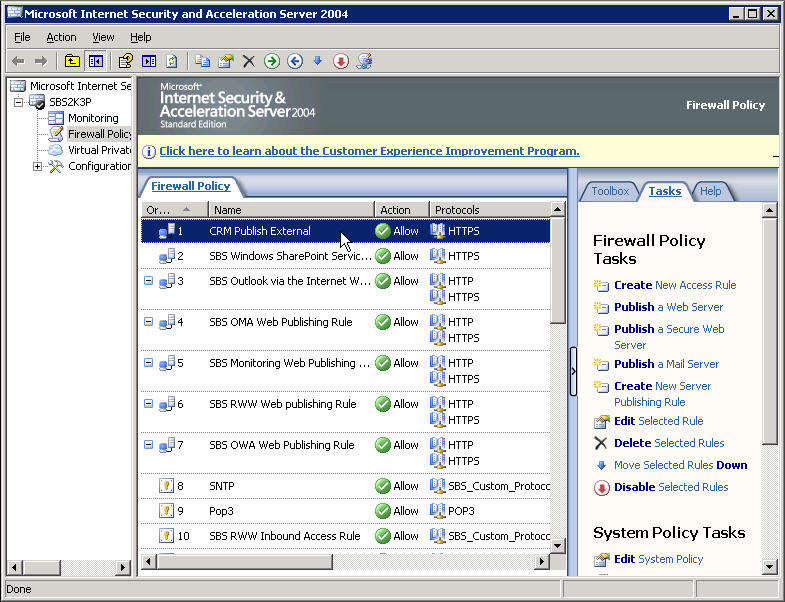785x602 pixels.
Task: Collapse rule 5 SBS Monitoring Web Publishing
Action: coord(148,363)
